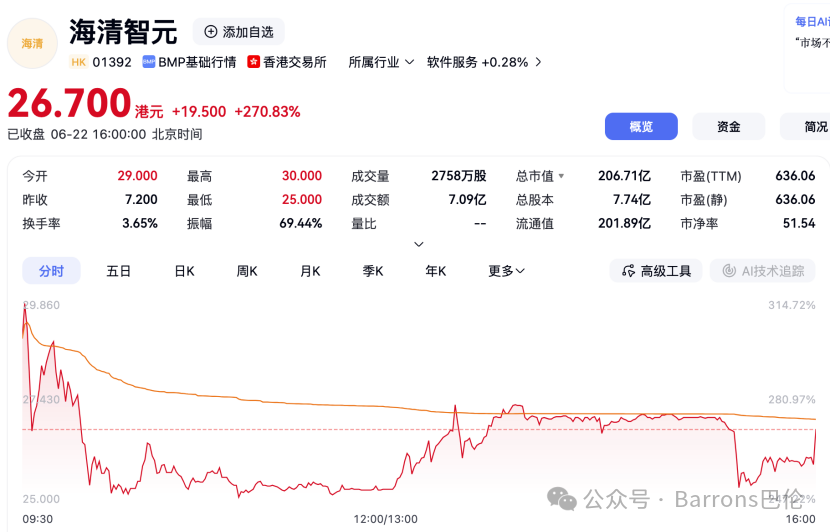Switch to the 资金 tab

click(x=728, y=127)
